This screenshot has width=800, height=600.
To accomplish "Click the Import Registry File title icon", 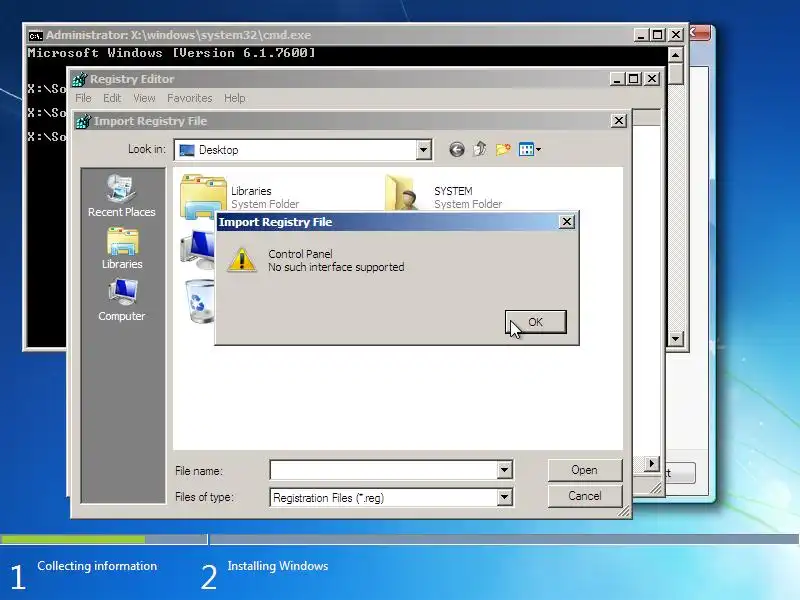I will coord(83,121).
